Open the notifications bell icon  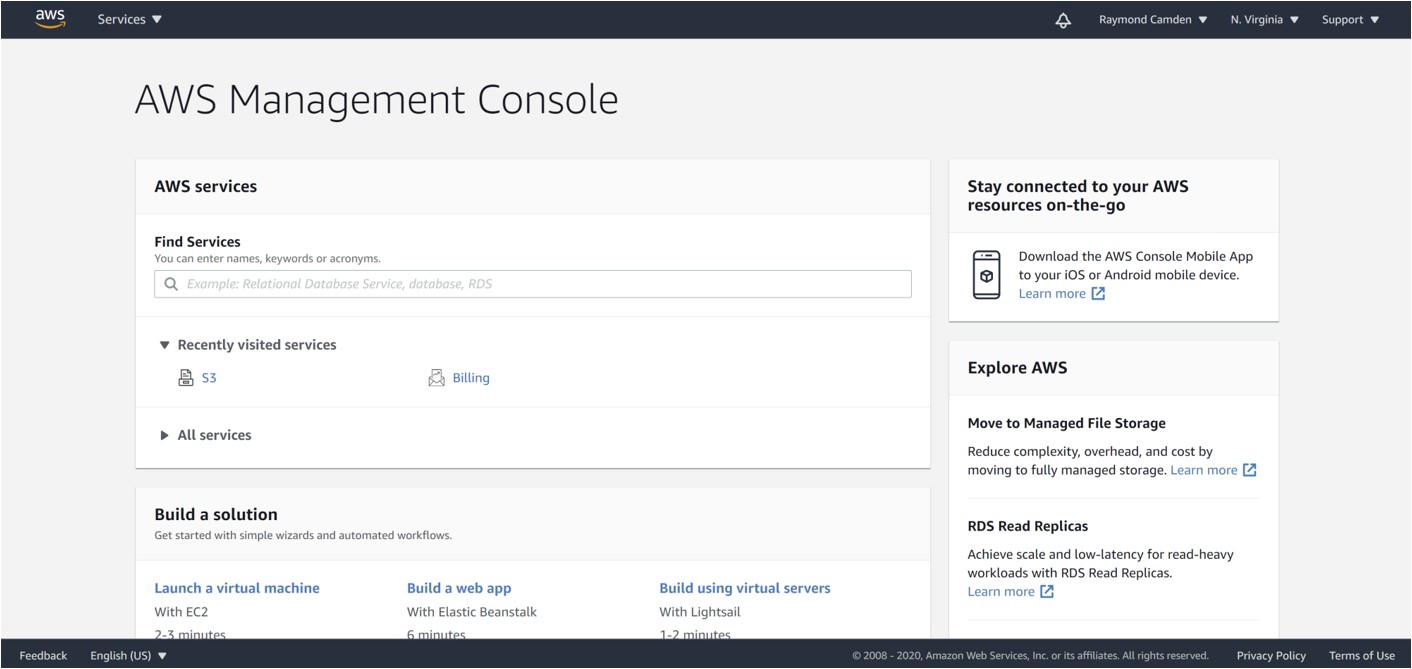click(1063, 20)
